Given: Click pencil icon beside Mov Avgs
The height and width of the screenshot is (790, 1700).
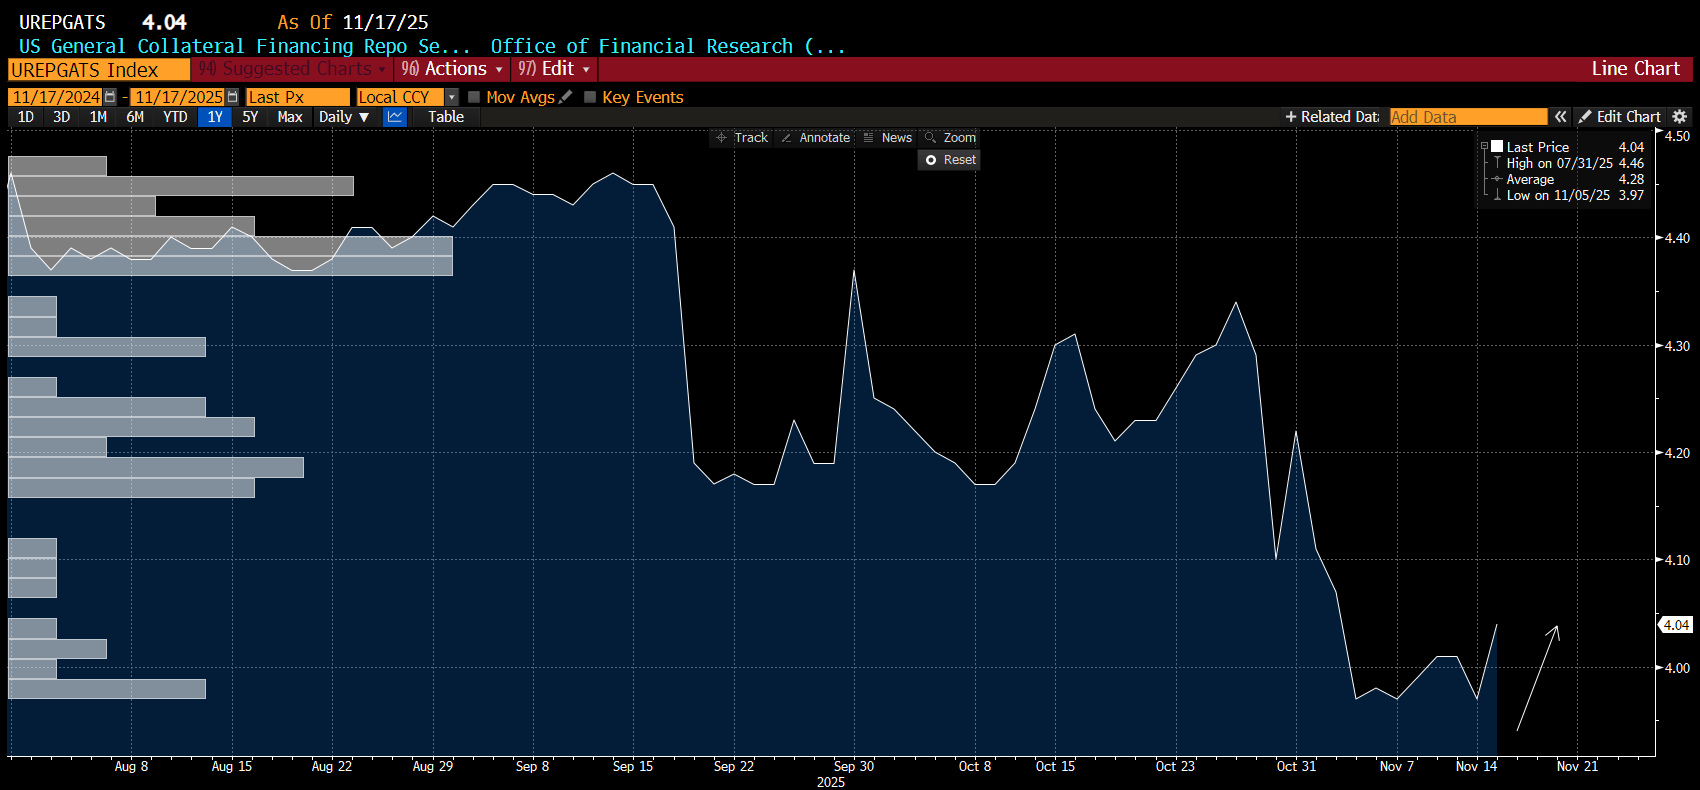Looking at the screenshot, I should coord(566,97).
